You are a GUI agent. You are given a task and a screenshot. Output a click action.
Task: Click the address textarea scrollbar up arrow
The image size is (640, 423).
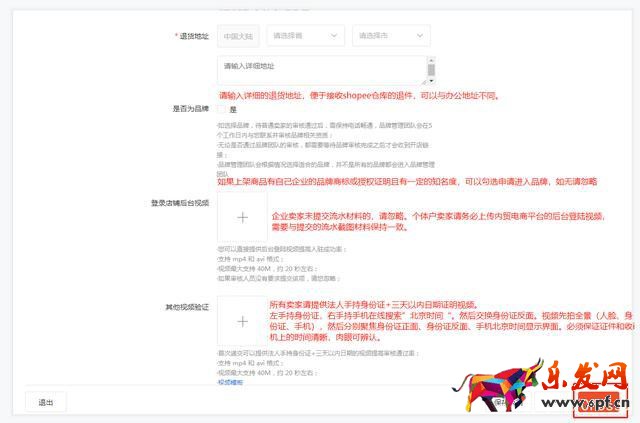[430, 62]
